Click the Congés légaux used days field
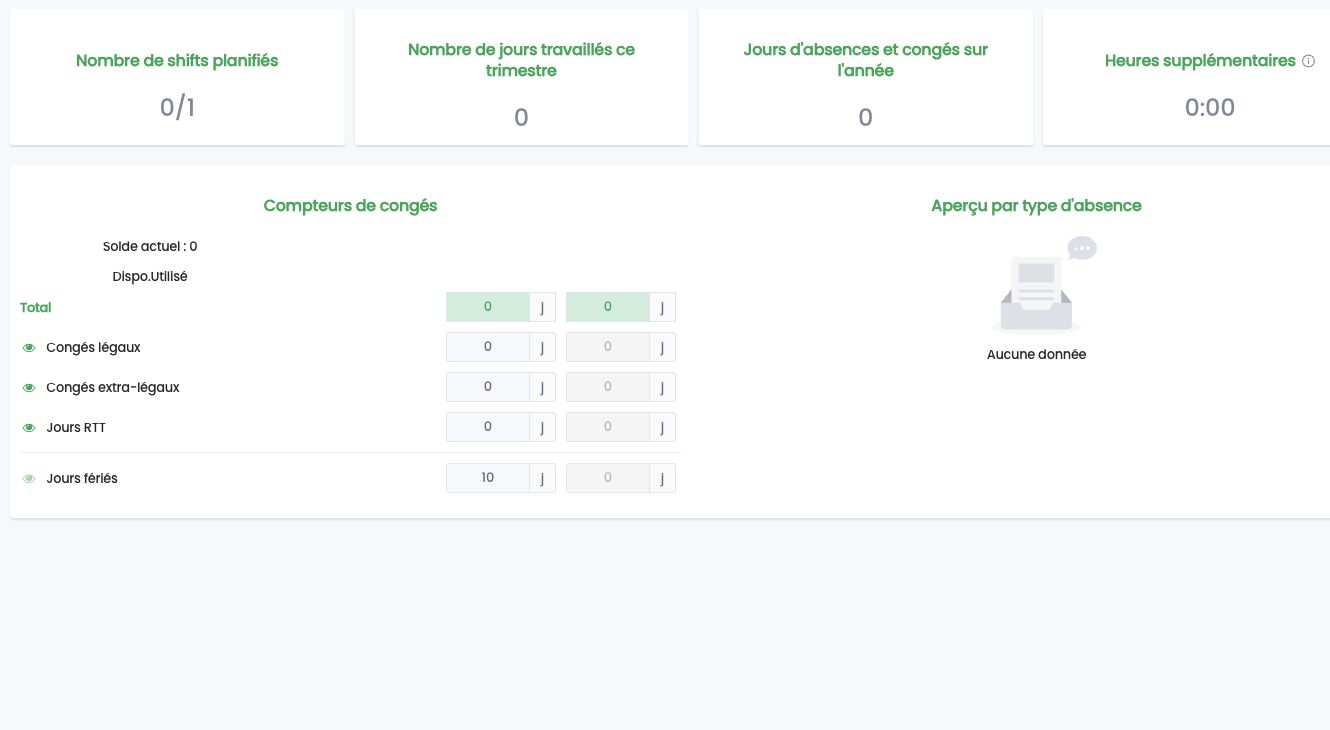The height and width of the screenshot is (730, 1330). coord(608,347)
